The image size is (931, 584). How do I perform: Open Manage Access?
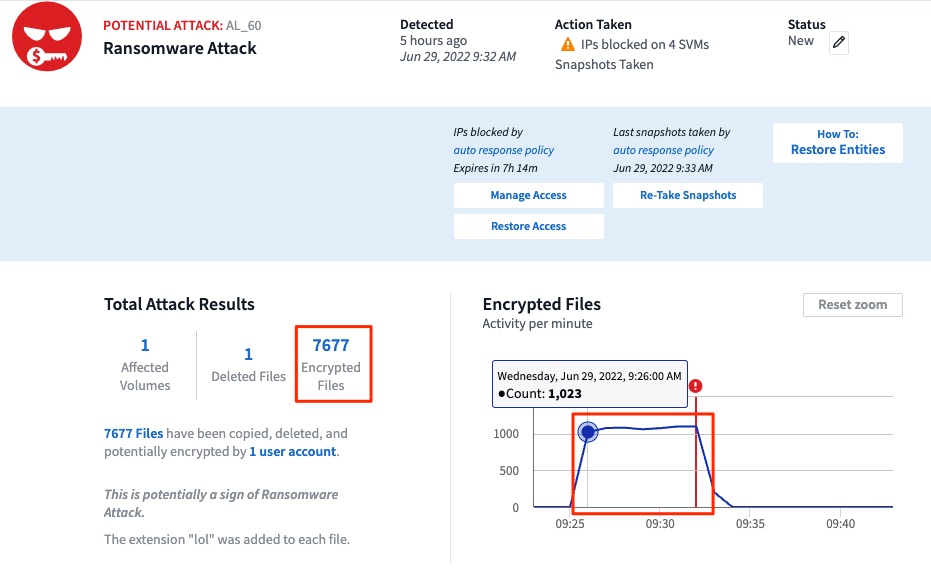click(528, 195)
